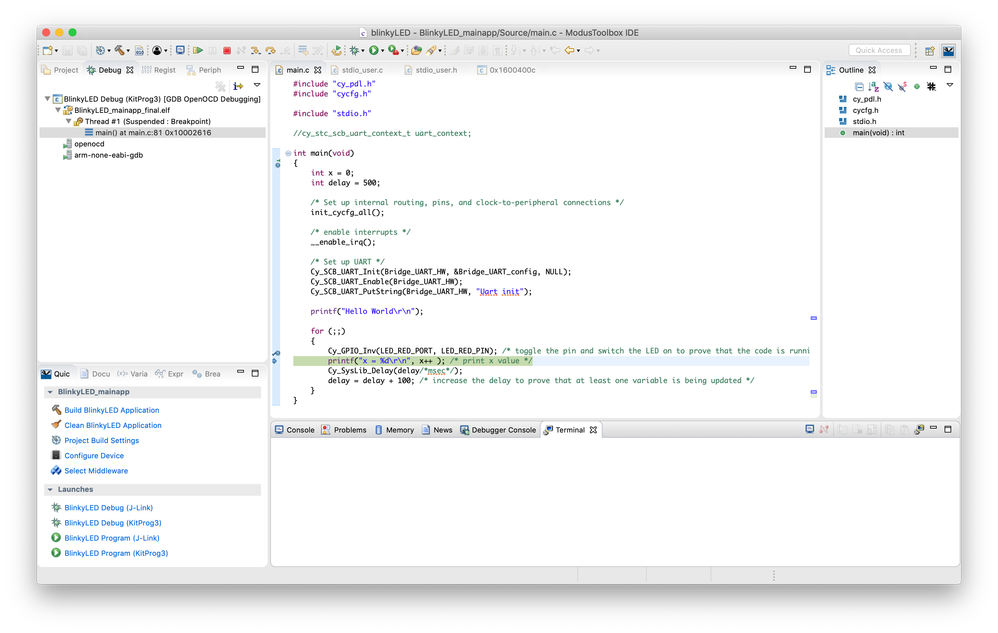Resume program execution with the green Resume icon
The height and width of the screenshot is (633, 998).
click(x=198, y=50)
